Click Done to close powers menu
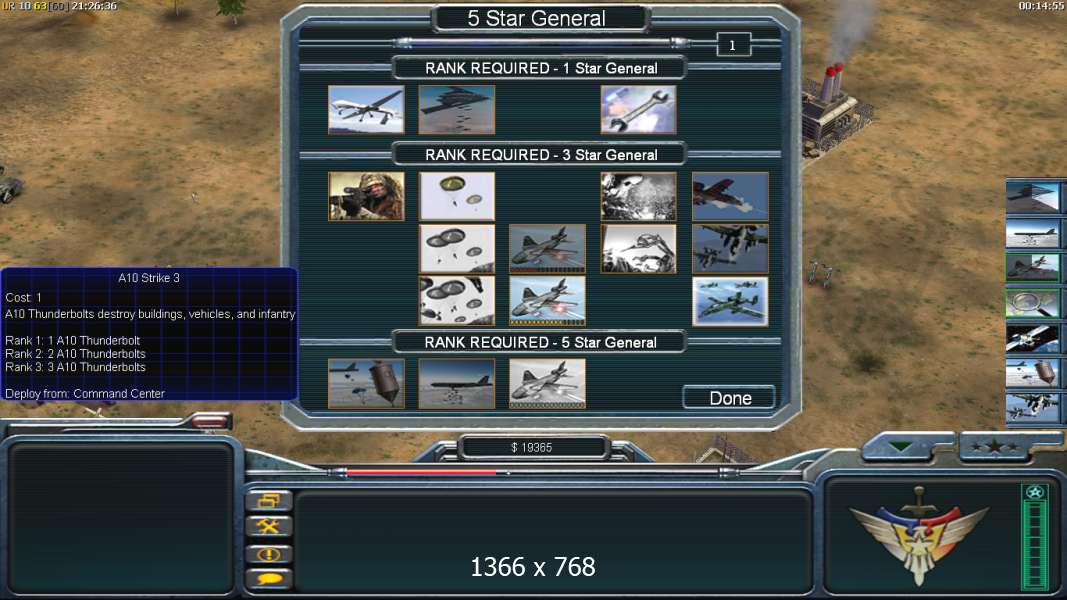 [x=729, y=398]
